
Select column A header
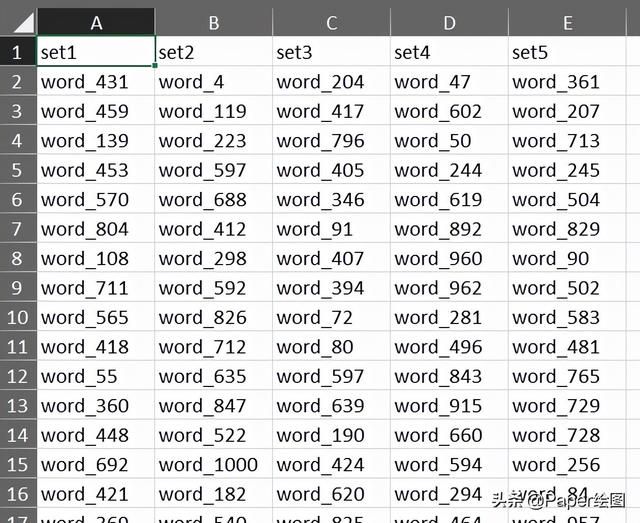click(96, 22)
